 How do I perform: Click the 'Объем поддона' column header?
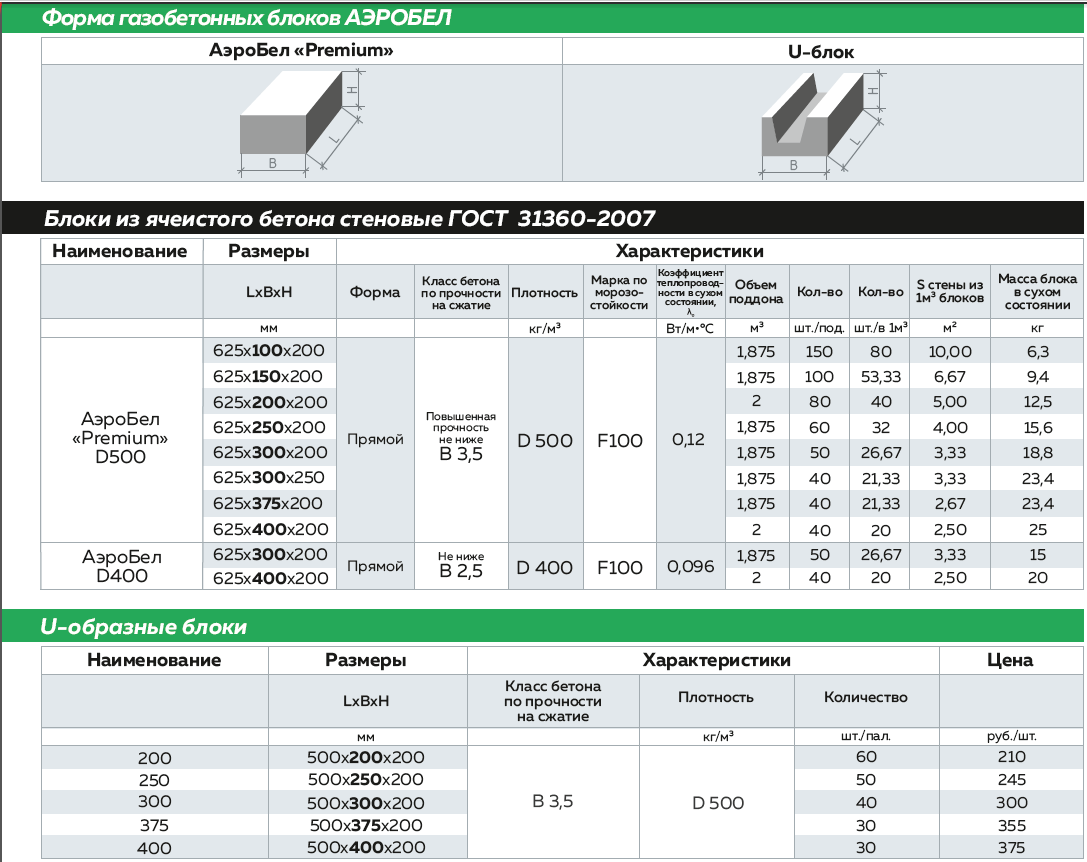tap(756, 292)
